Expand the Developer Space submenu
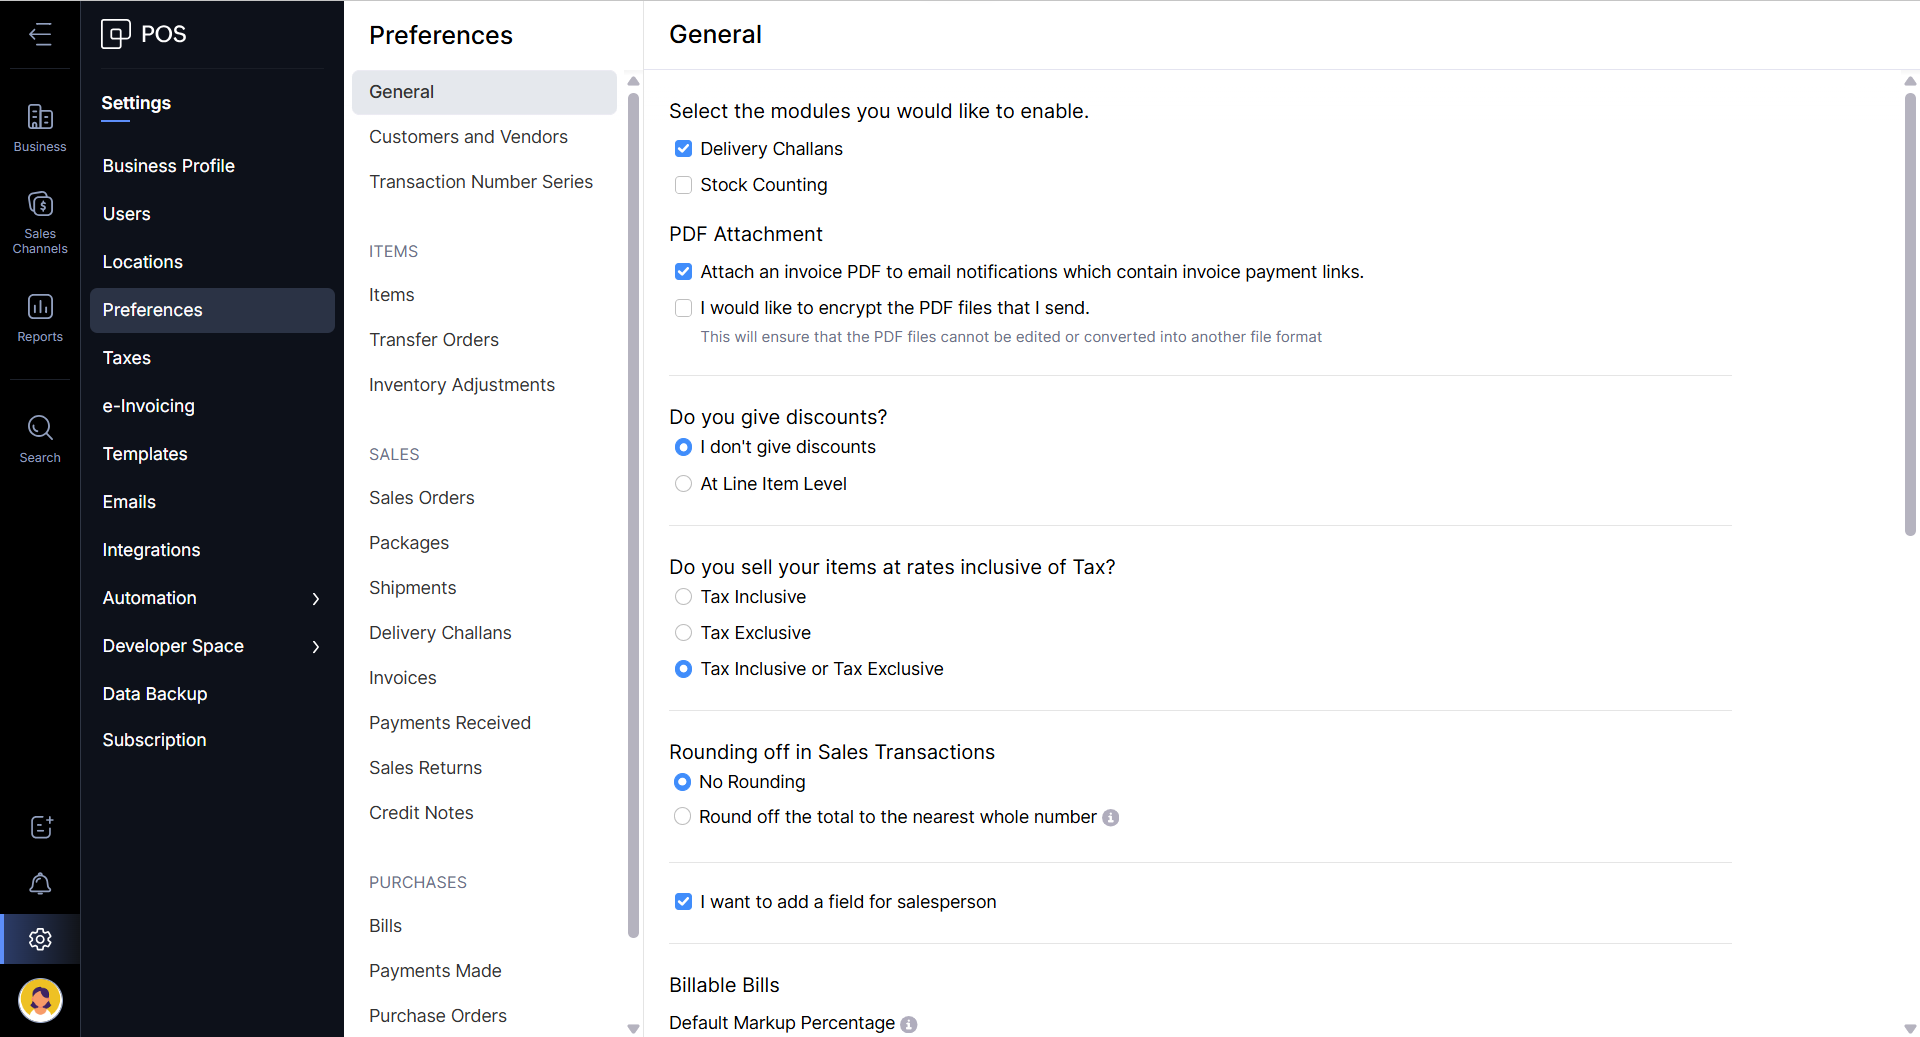Viewport: 1920px width, 1037px height. (316, 647)
